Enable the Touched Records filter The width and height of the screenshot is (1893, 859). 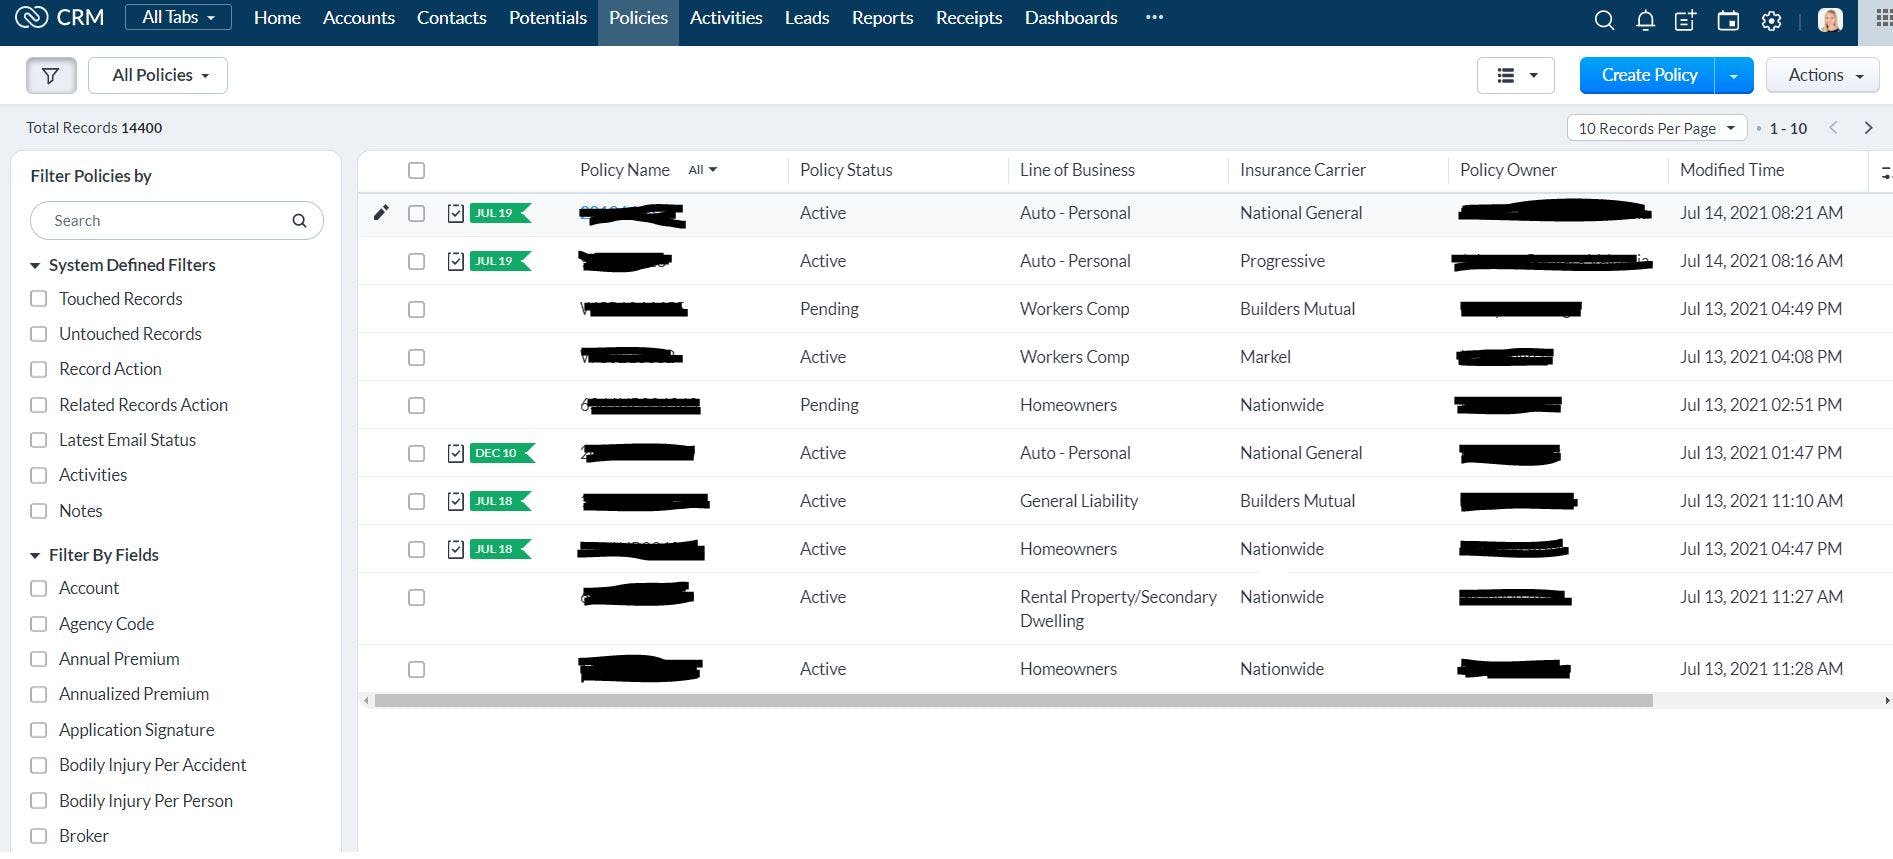(x=39, y=299)
